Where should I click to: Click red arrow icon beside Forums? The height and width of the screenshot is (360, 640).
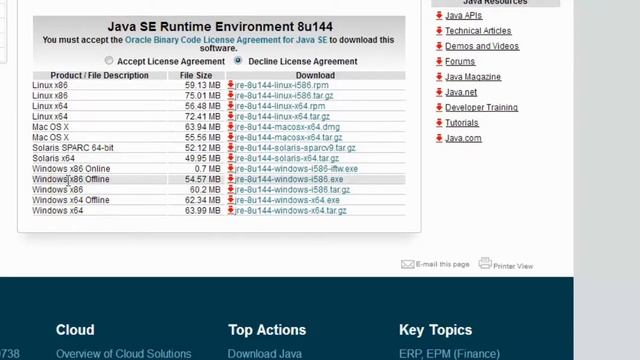[x=439, y=61]
